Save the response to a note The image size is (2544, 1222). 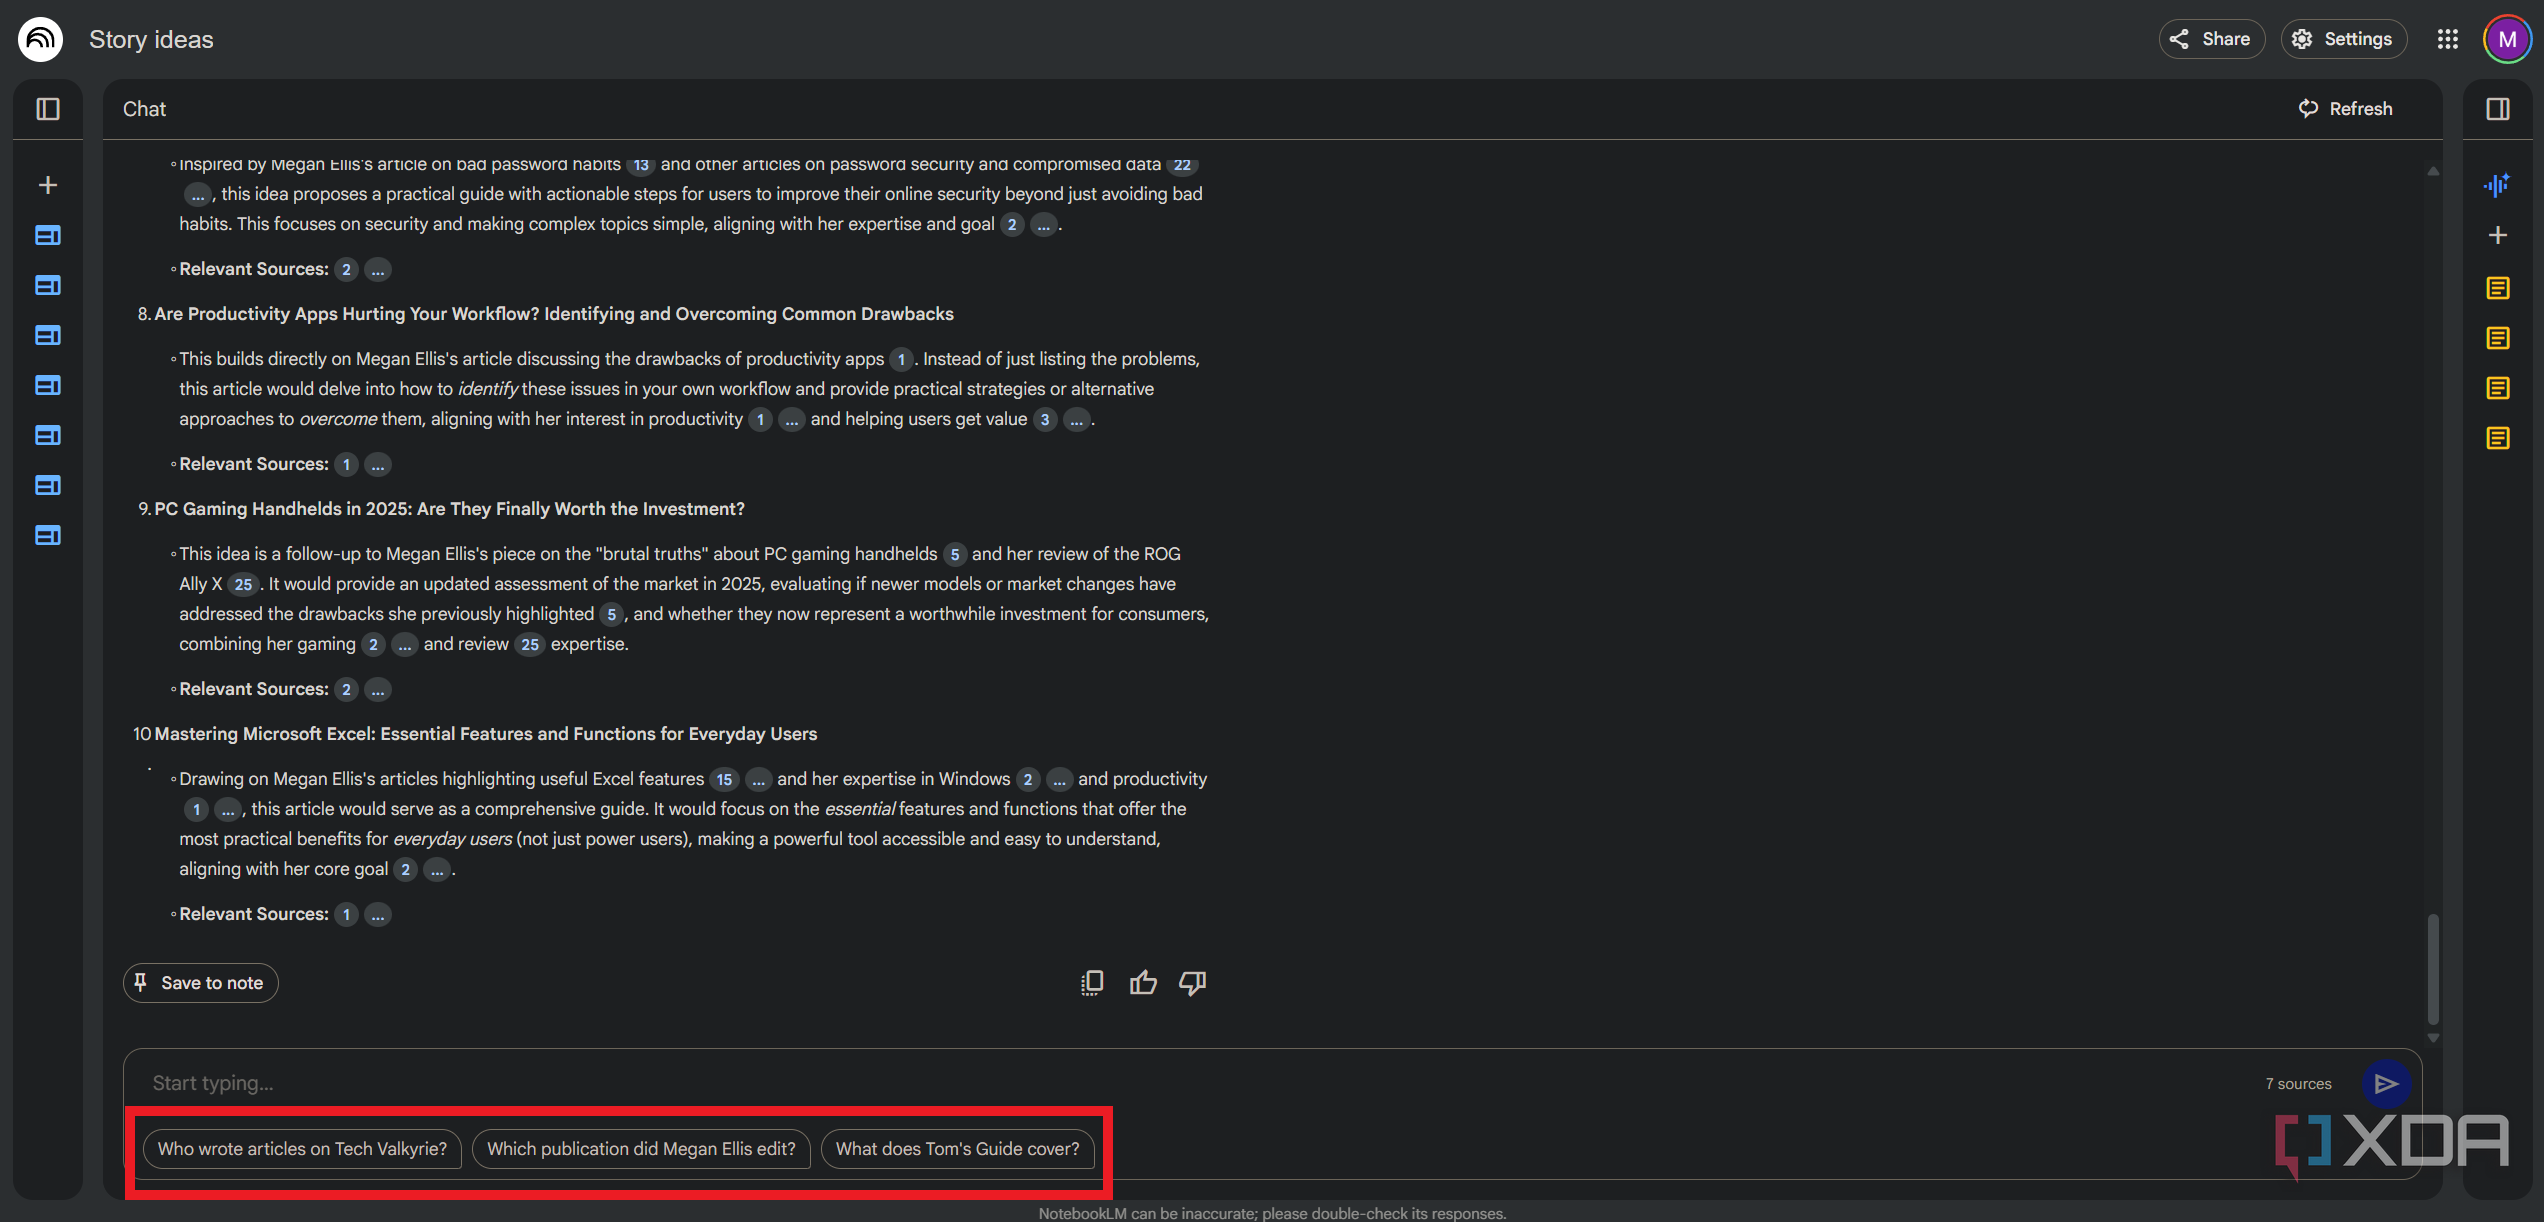(200, 983)
